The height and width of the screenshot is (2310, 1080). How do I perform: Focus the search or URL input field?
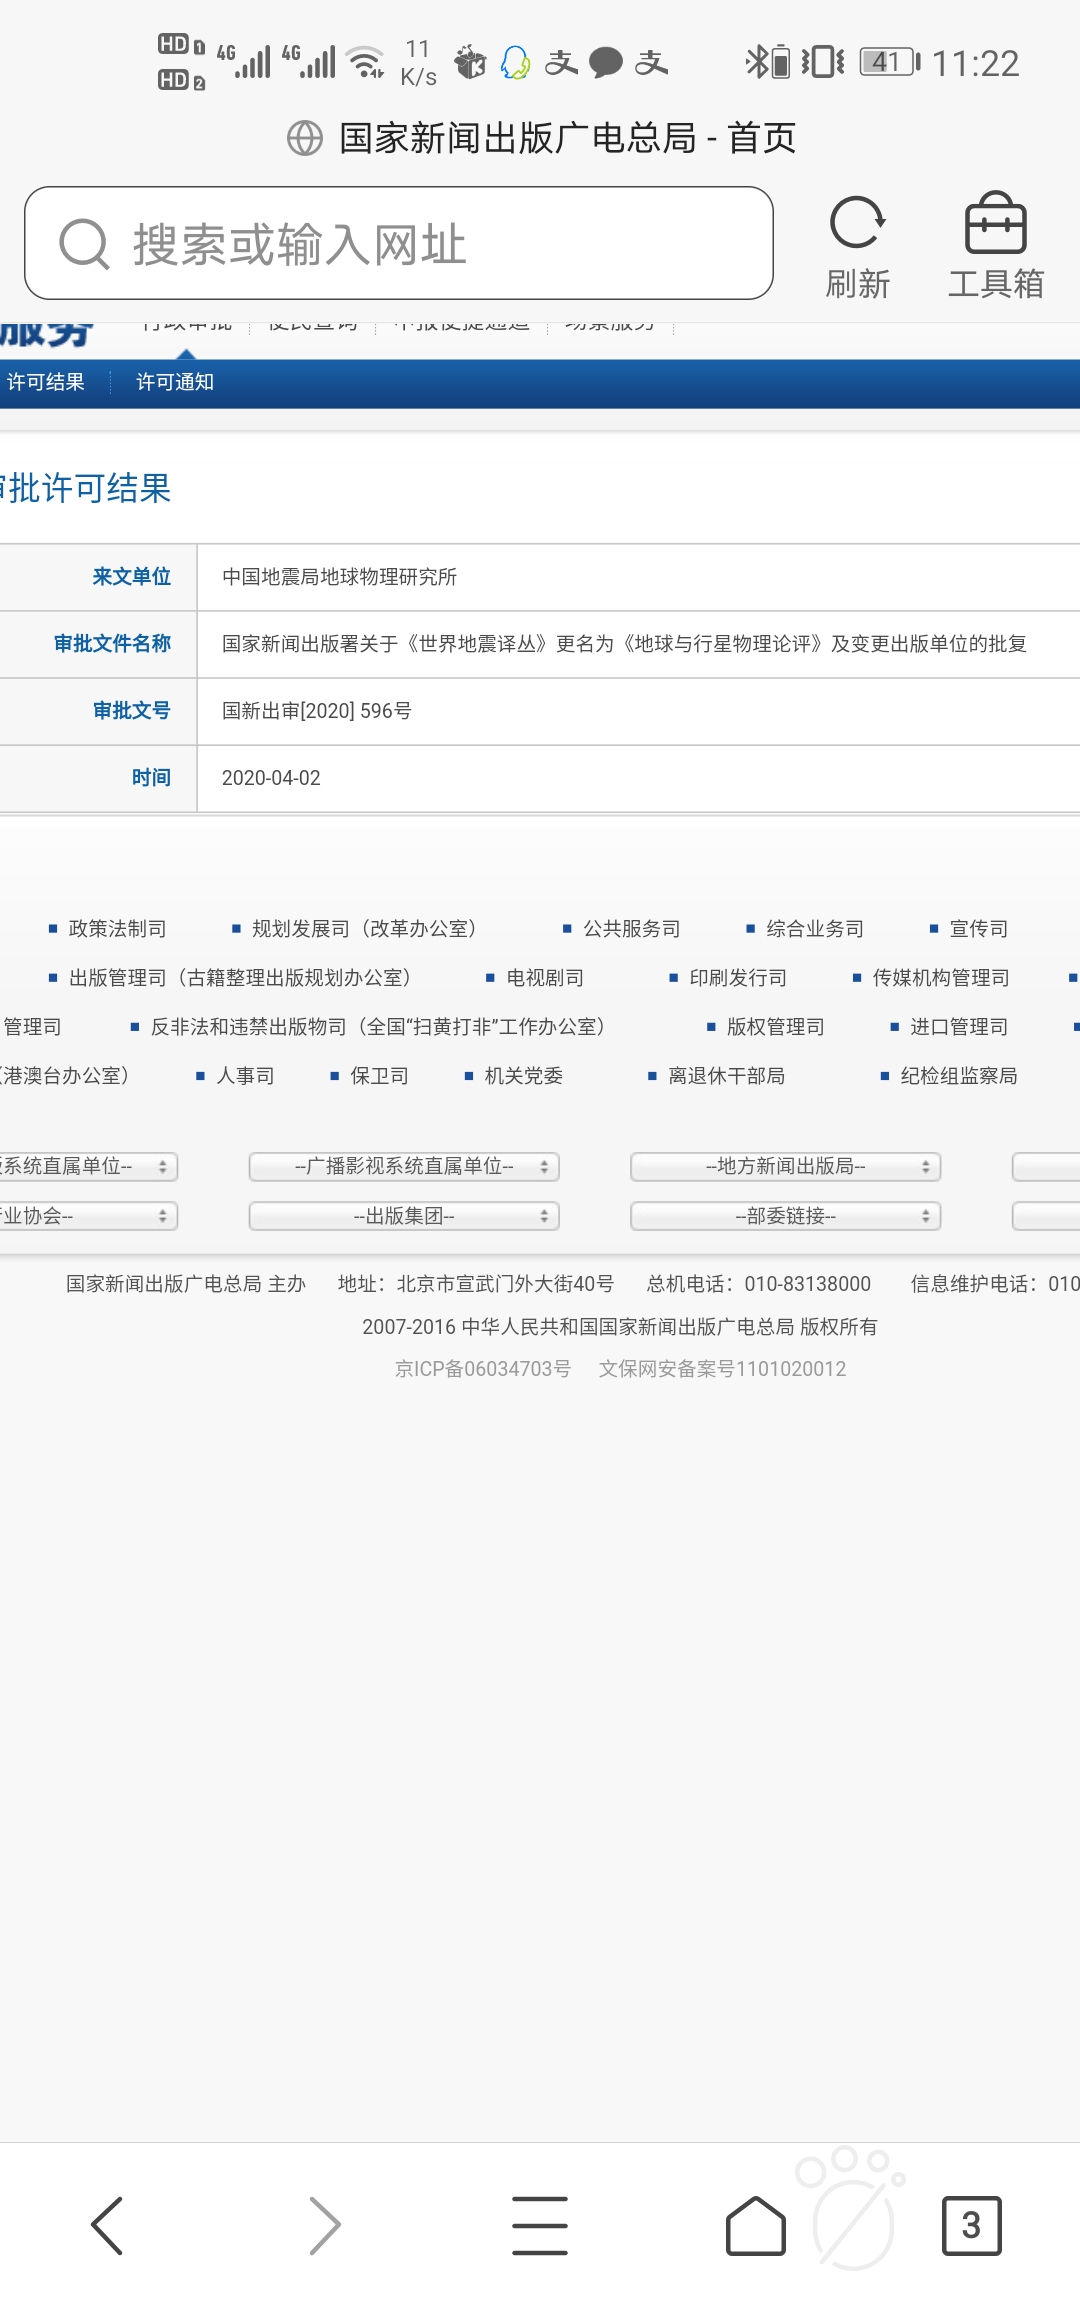point(399,243)
